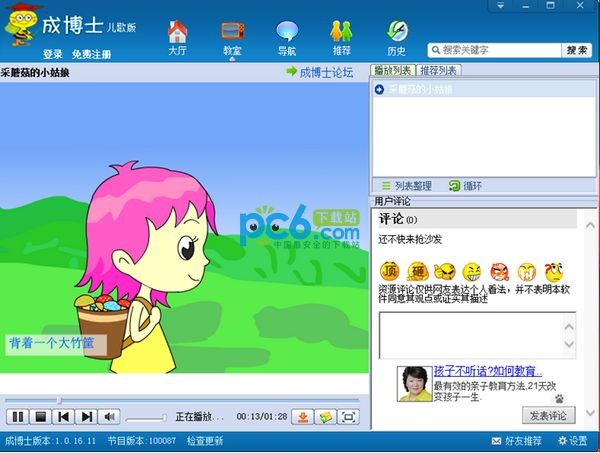Viewport: 600px width, 453px height.
Task: Click the 还不快来抢沙发 text
Action: [x=410, y=240]
